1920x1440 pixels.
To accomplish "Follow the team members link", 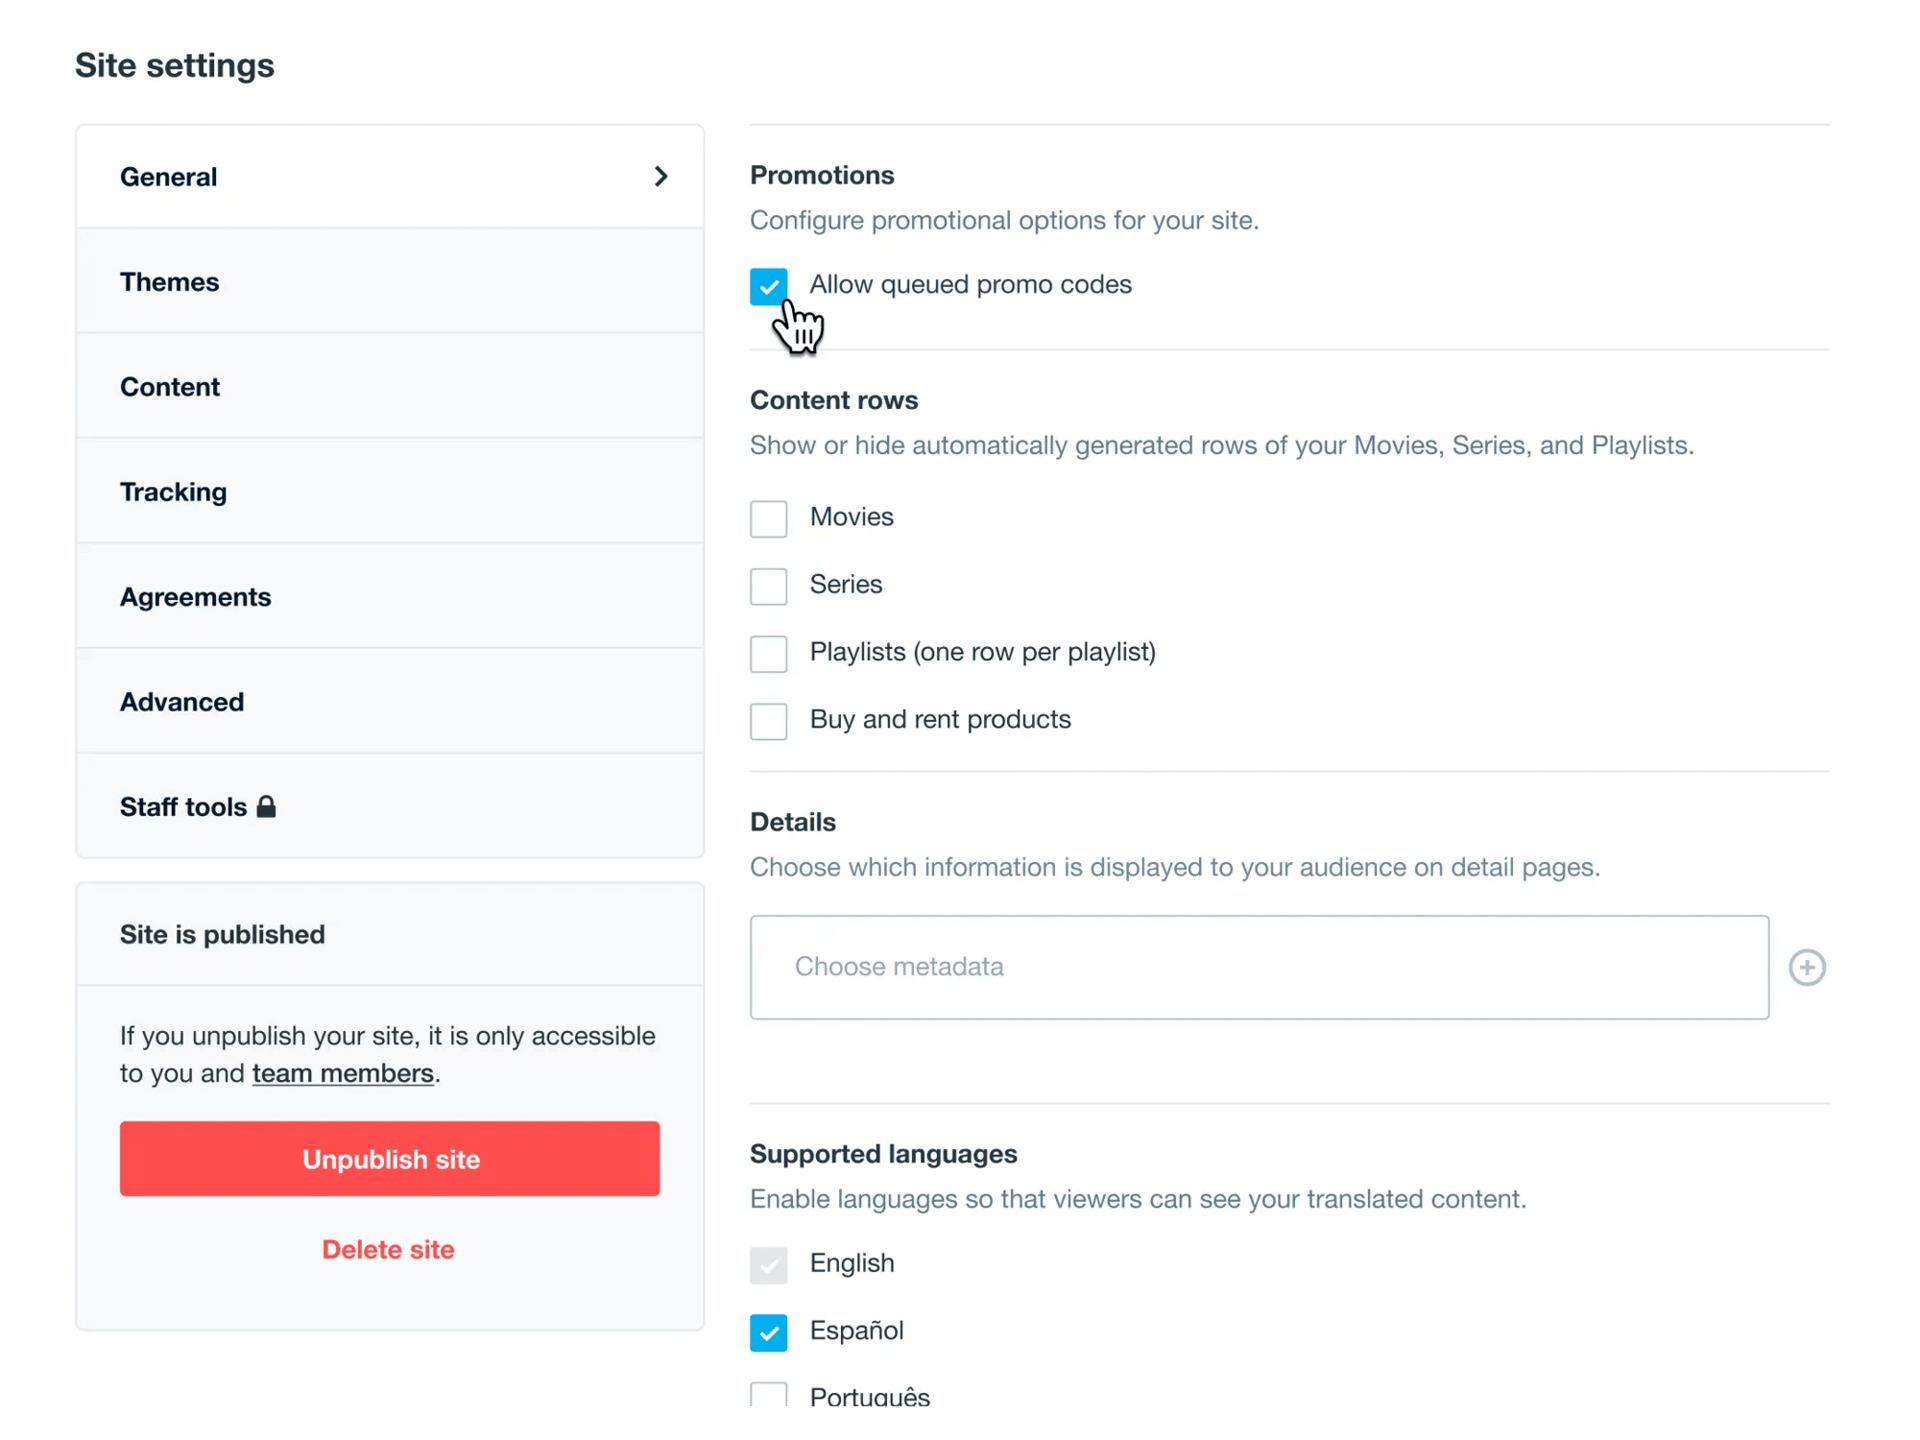I will pos(342,1073).
